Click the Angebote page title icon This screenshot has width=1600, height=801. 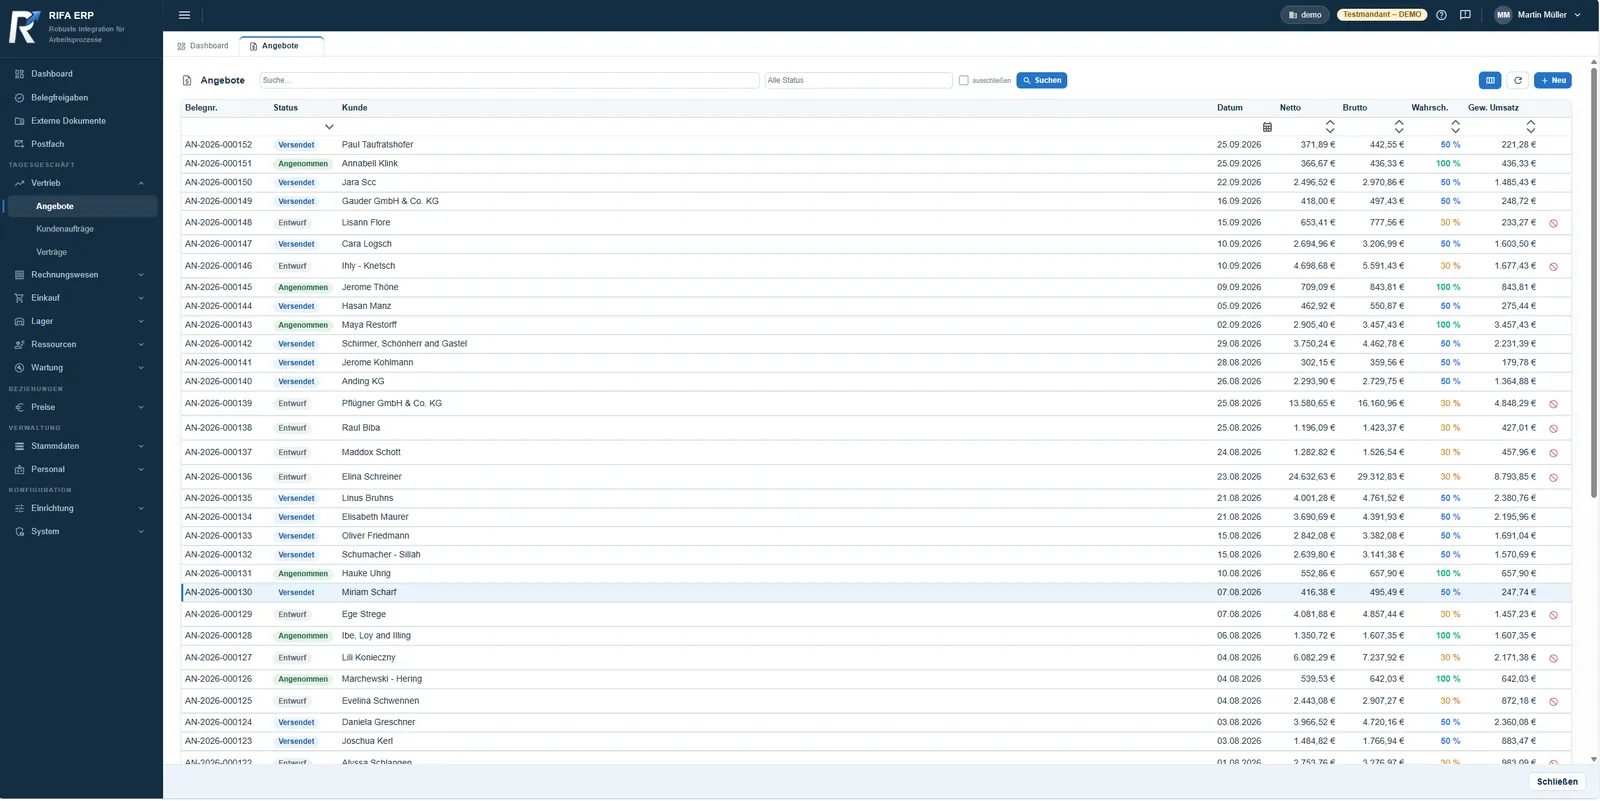point(187,80)
